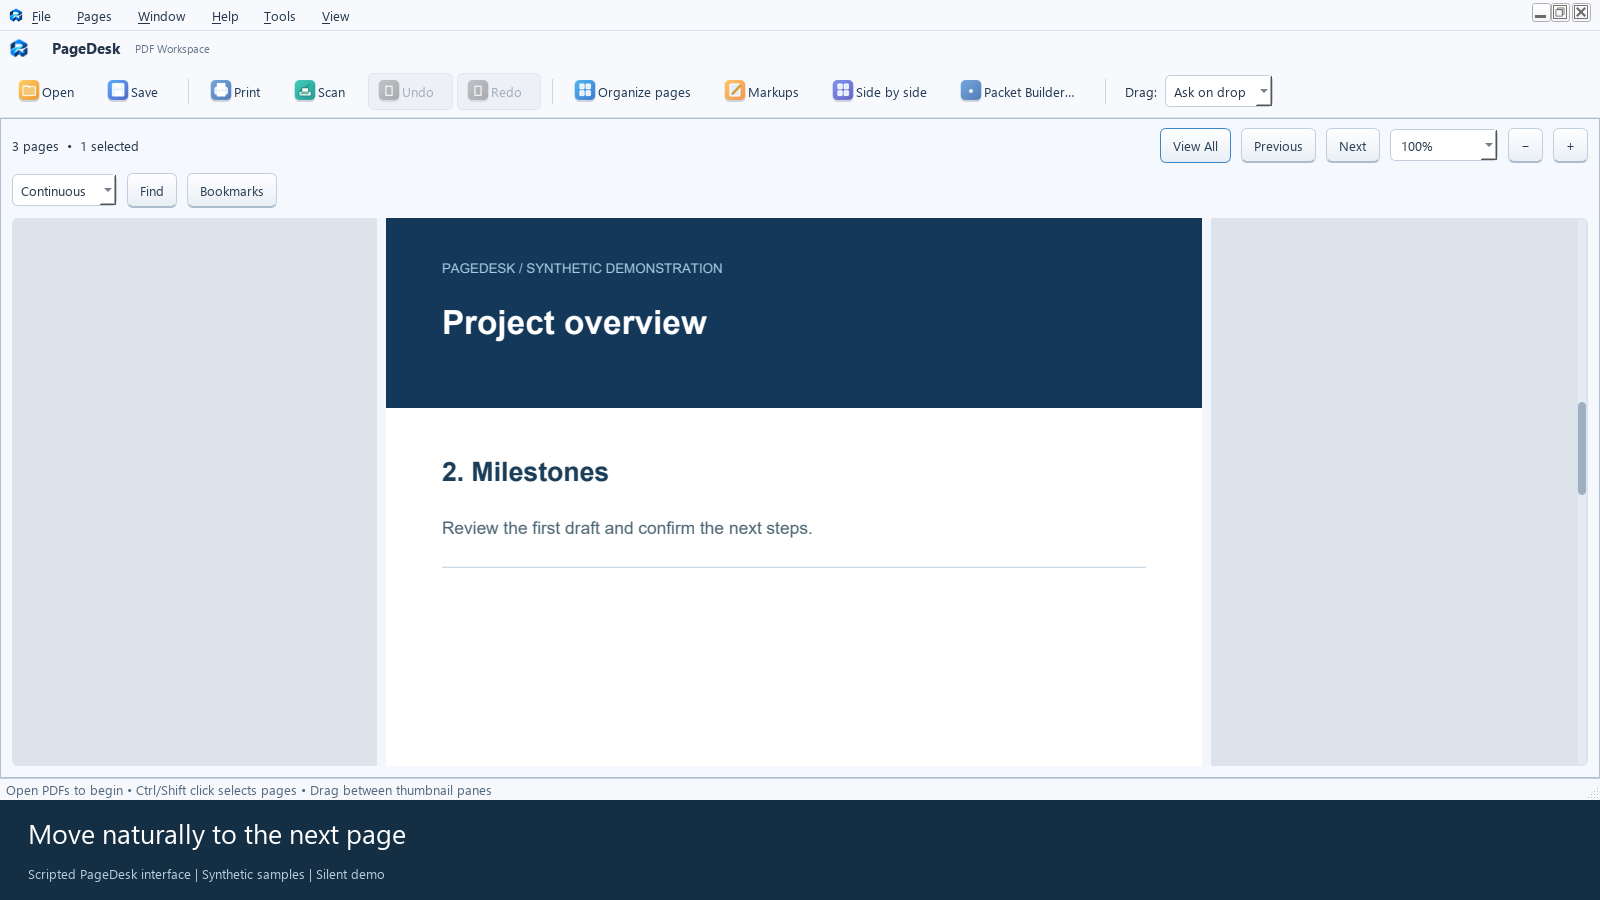Expand the Continuous view mode dropdown
This screenshot has height=900, width=1600.
click(64, 191)
